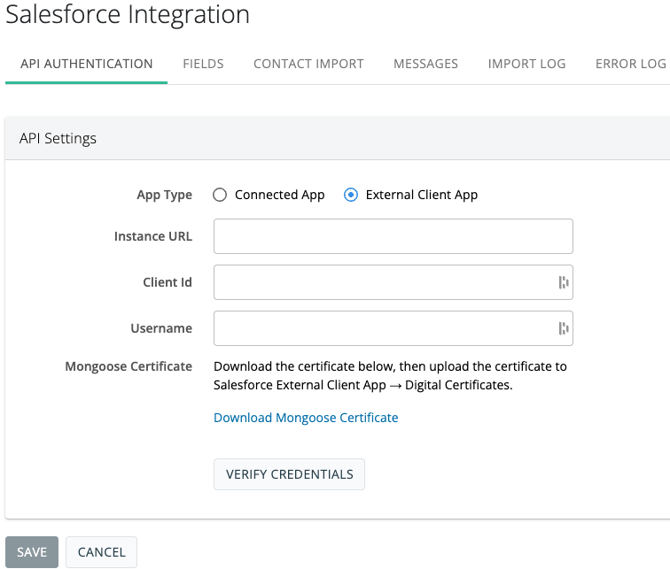View the Import Log tab

coord(526,64)
